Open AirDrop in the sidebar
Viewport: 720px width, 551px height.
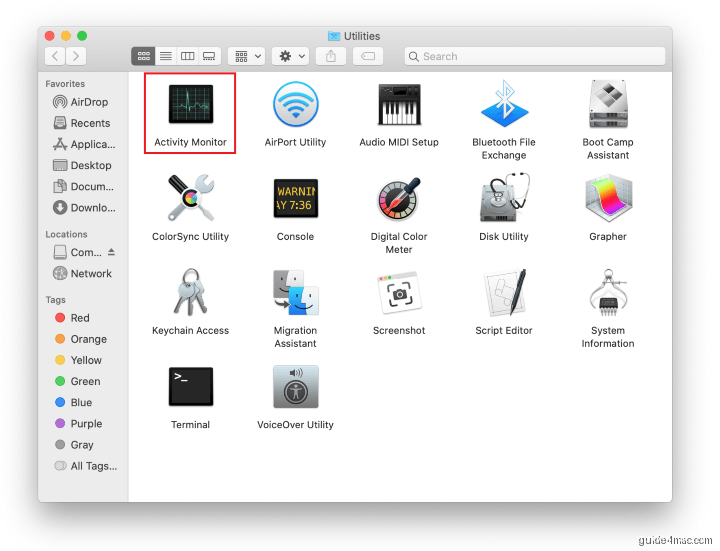point(81,102)
